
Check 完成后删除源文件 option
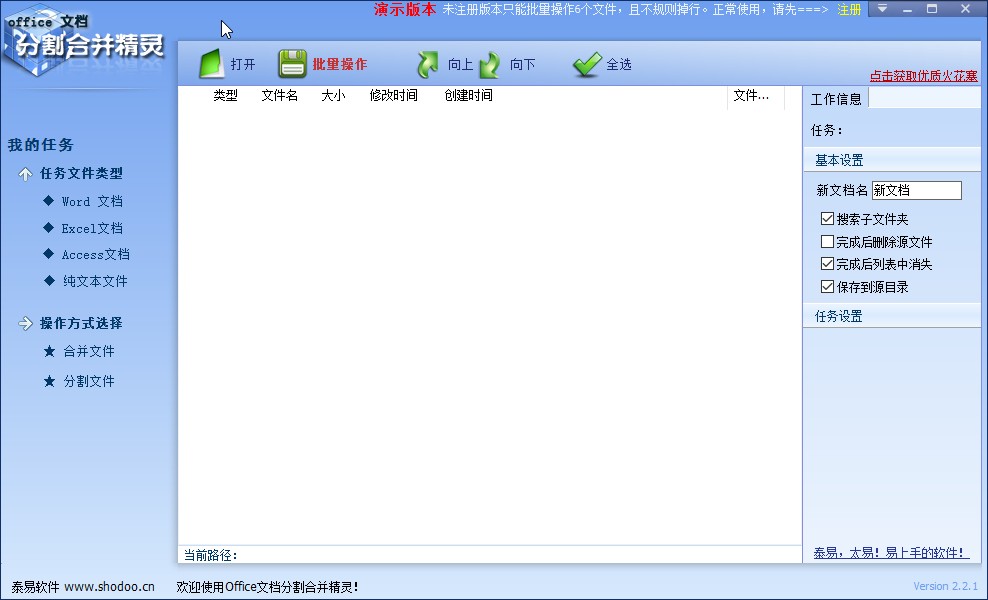[x=827, y=241]
